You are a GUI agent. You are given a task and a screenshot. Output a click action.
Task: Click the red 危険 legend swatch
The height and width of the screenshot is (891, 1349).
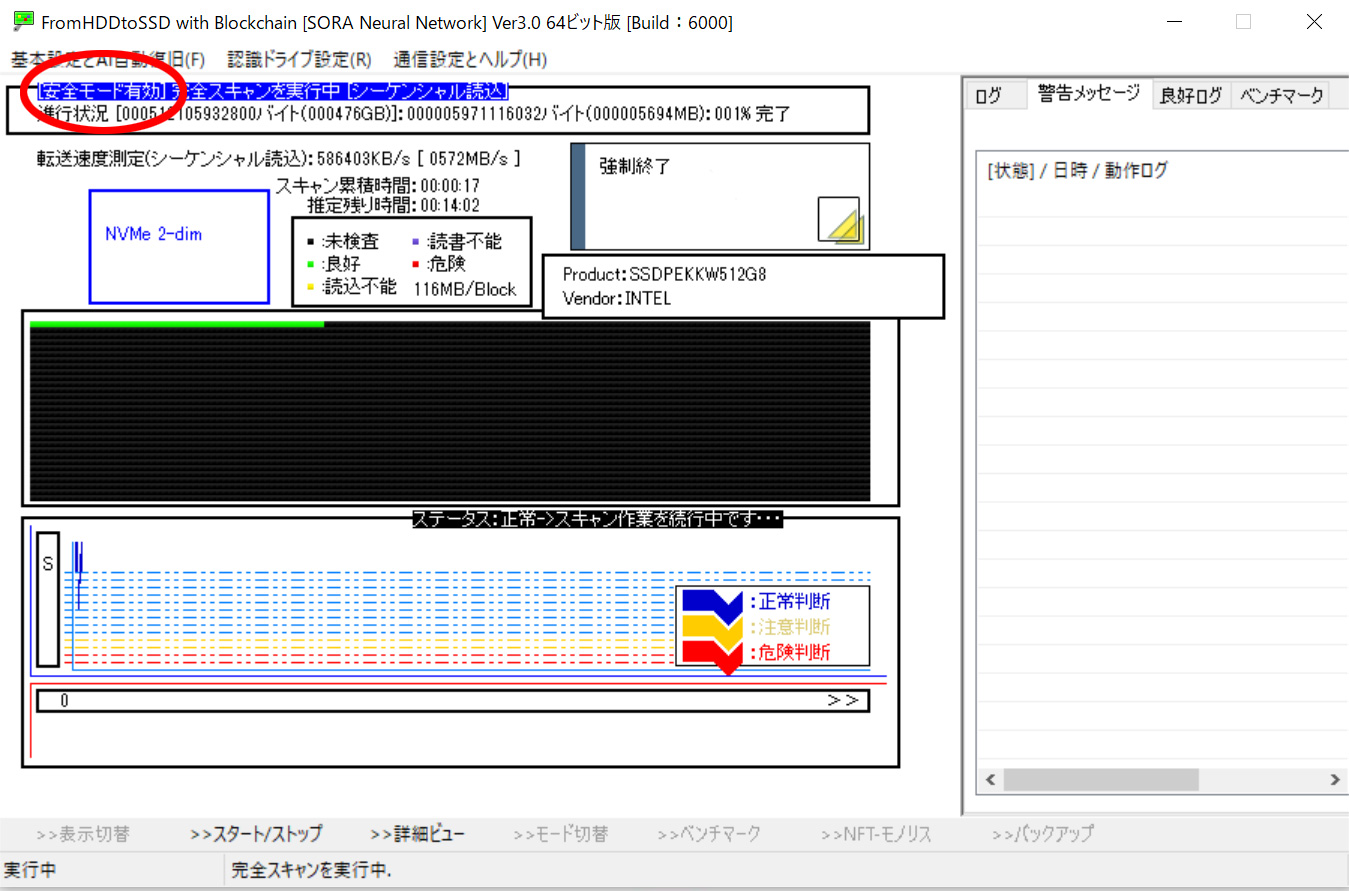pyautogui.click(x=416, y=265)
